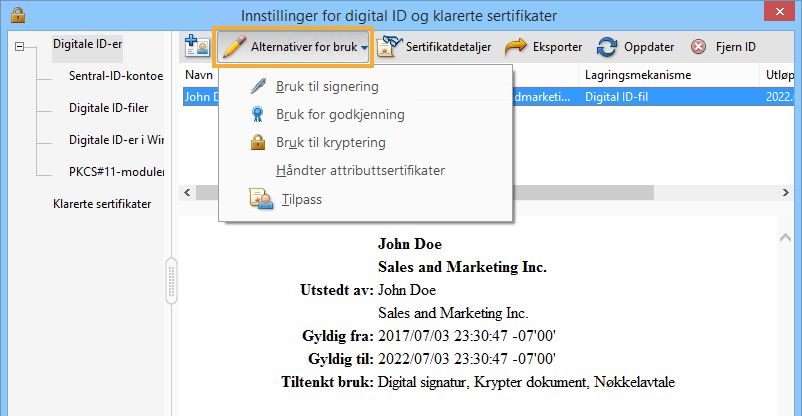Click horizontal scrollbar left arrow

point(187,192)
